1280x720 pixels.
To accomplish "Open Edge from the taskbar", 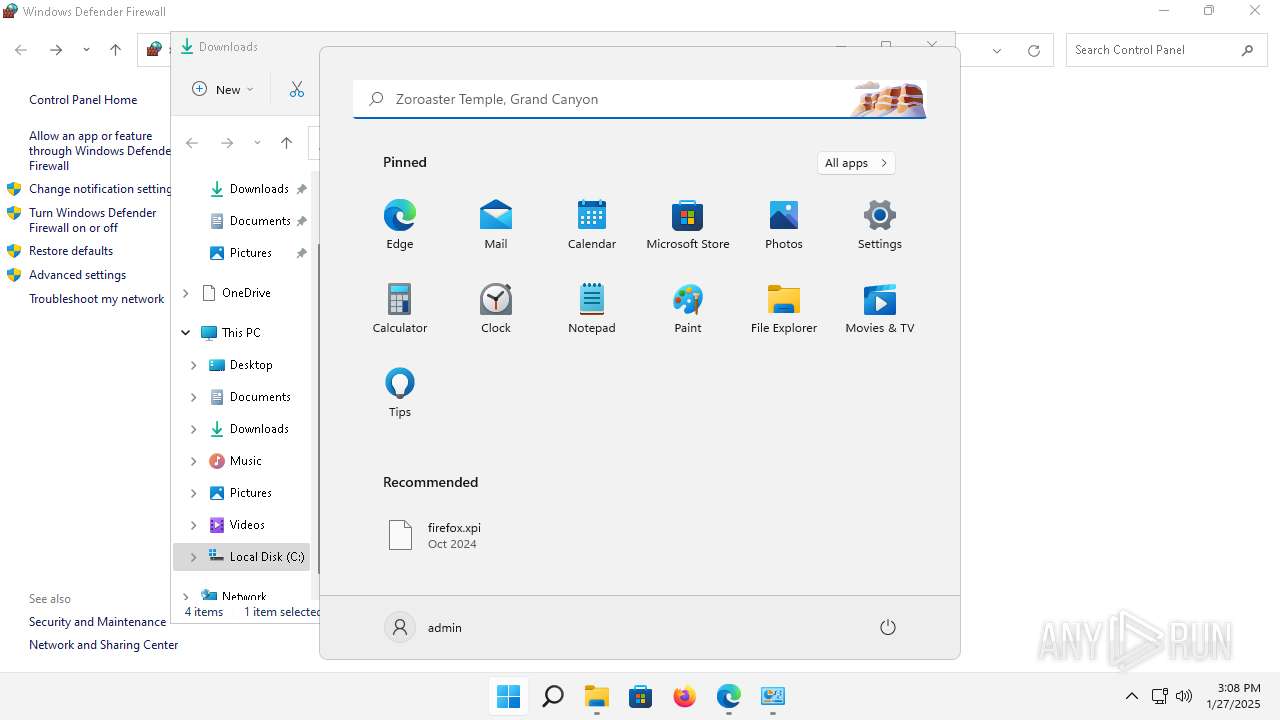I will coord(728,696).
